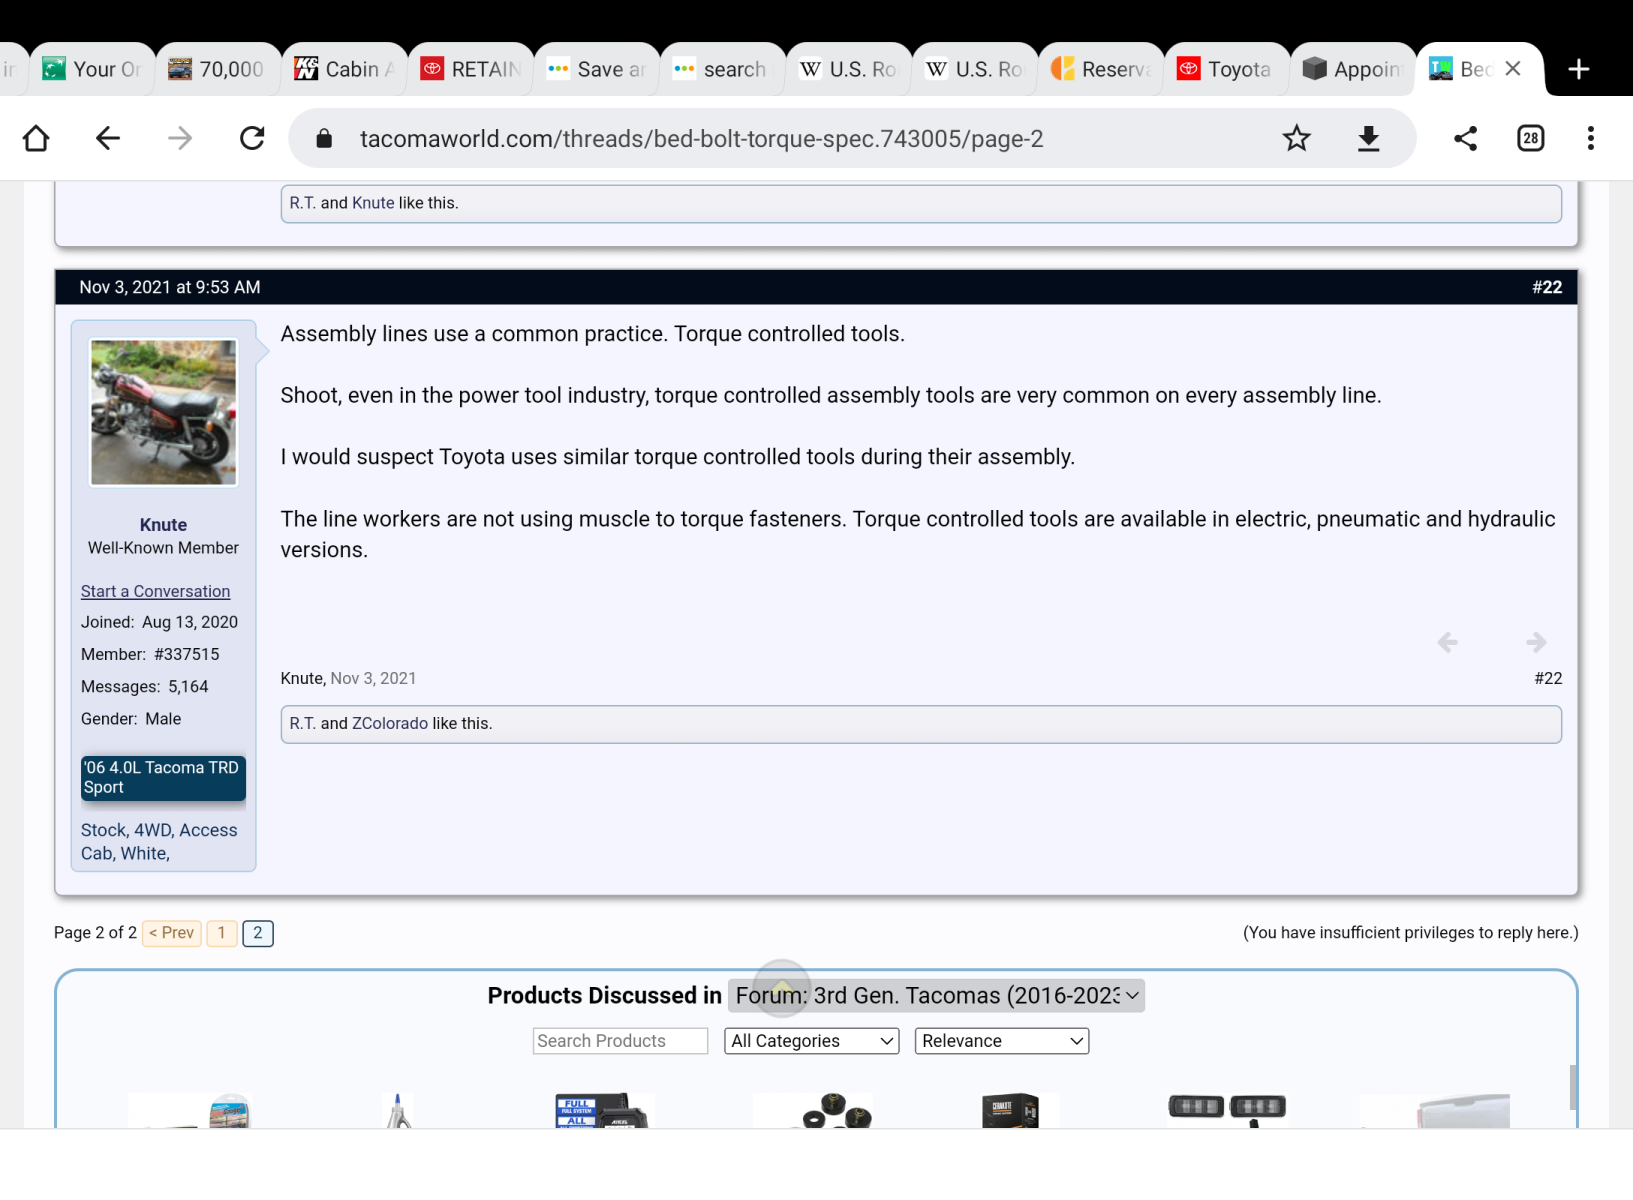This screenshot has width=1633, height=1200.
Task: Reload the page with the refresh icon
Action: (252, 138)
